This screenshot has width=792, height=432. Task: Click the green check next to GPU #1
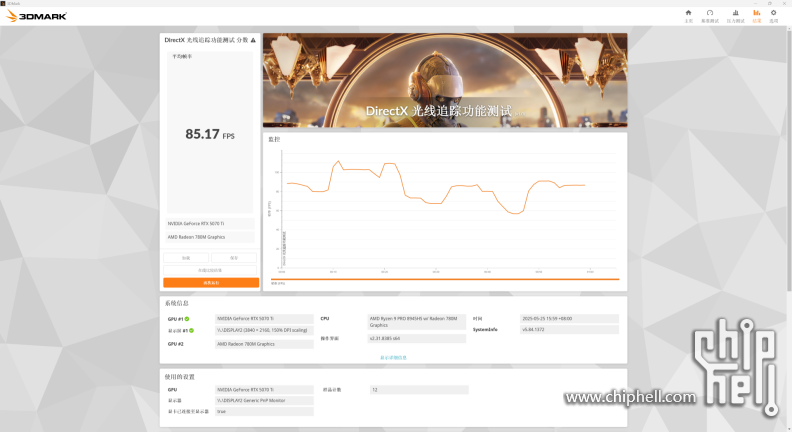[x=187, y=319]
